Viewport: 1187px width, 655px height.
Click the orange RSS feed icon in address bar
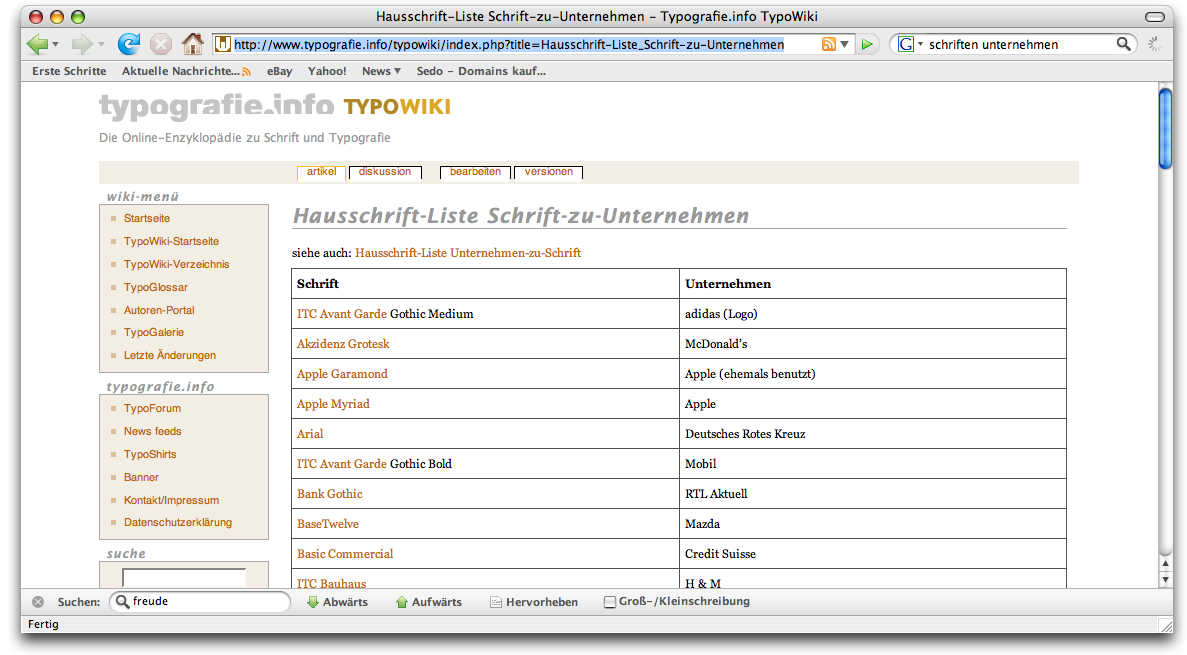(x=828, y=45)
